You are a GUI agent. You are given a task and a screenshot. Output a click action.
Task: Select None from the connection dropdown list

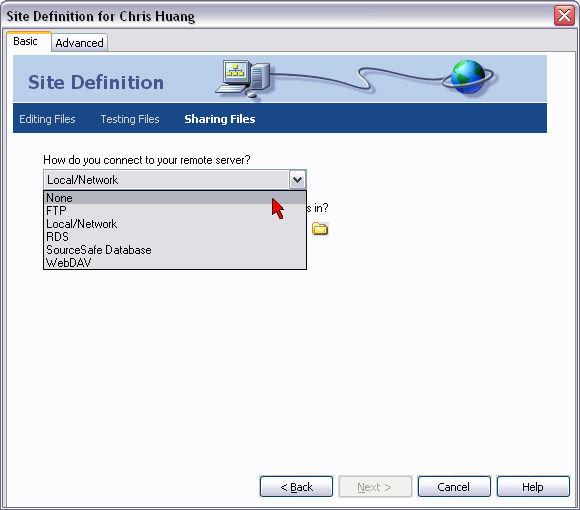[175, 198]
